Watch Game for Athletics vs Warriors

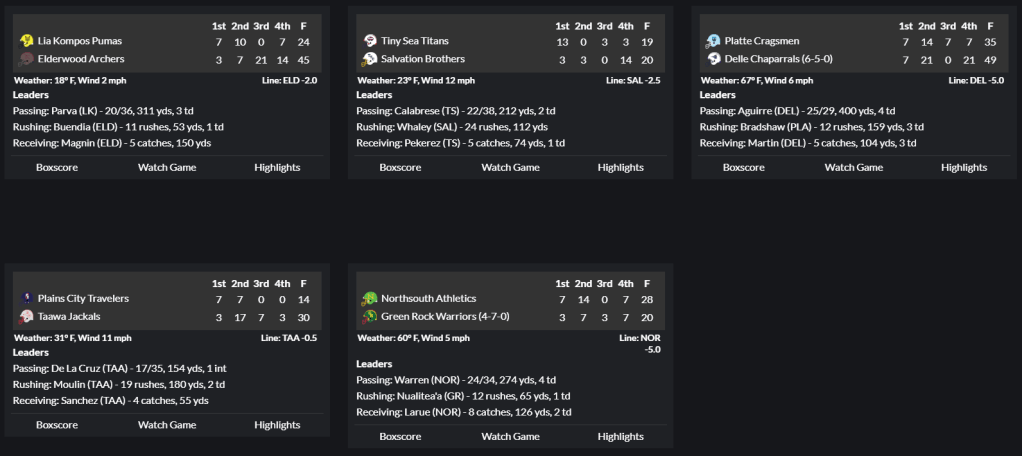[x=510, y=436]
